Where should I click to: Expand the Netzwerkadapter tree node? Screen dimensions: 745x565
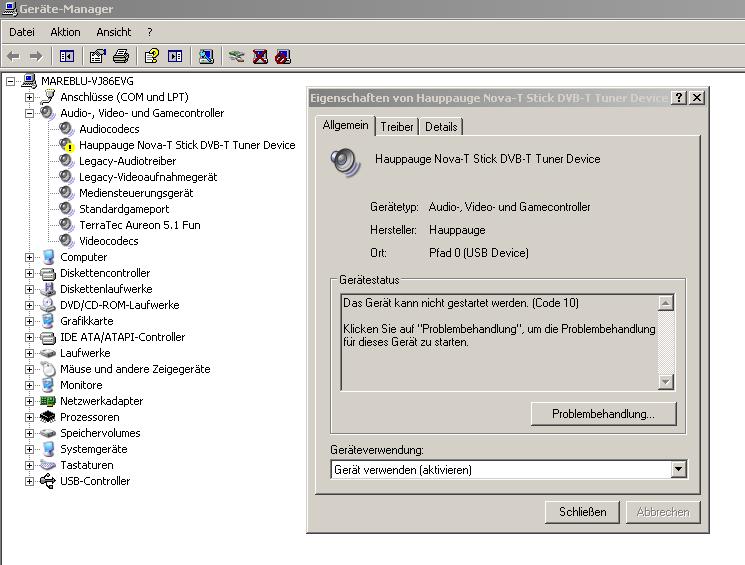pyautogui.click(x=30, y=401)
